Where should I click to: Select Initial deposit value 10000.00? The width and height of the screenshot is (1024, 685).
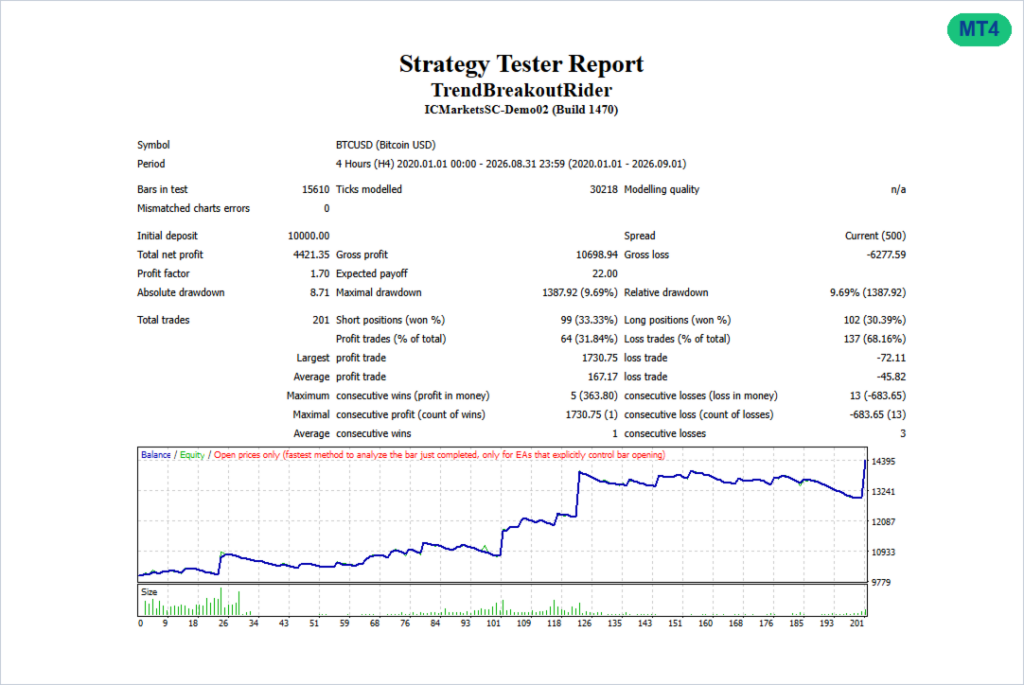[x=308, y=236]
